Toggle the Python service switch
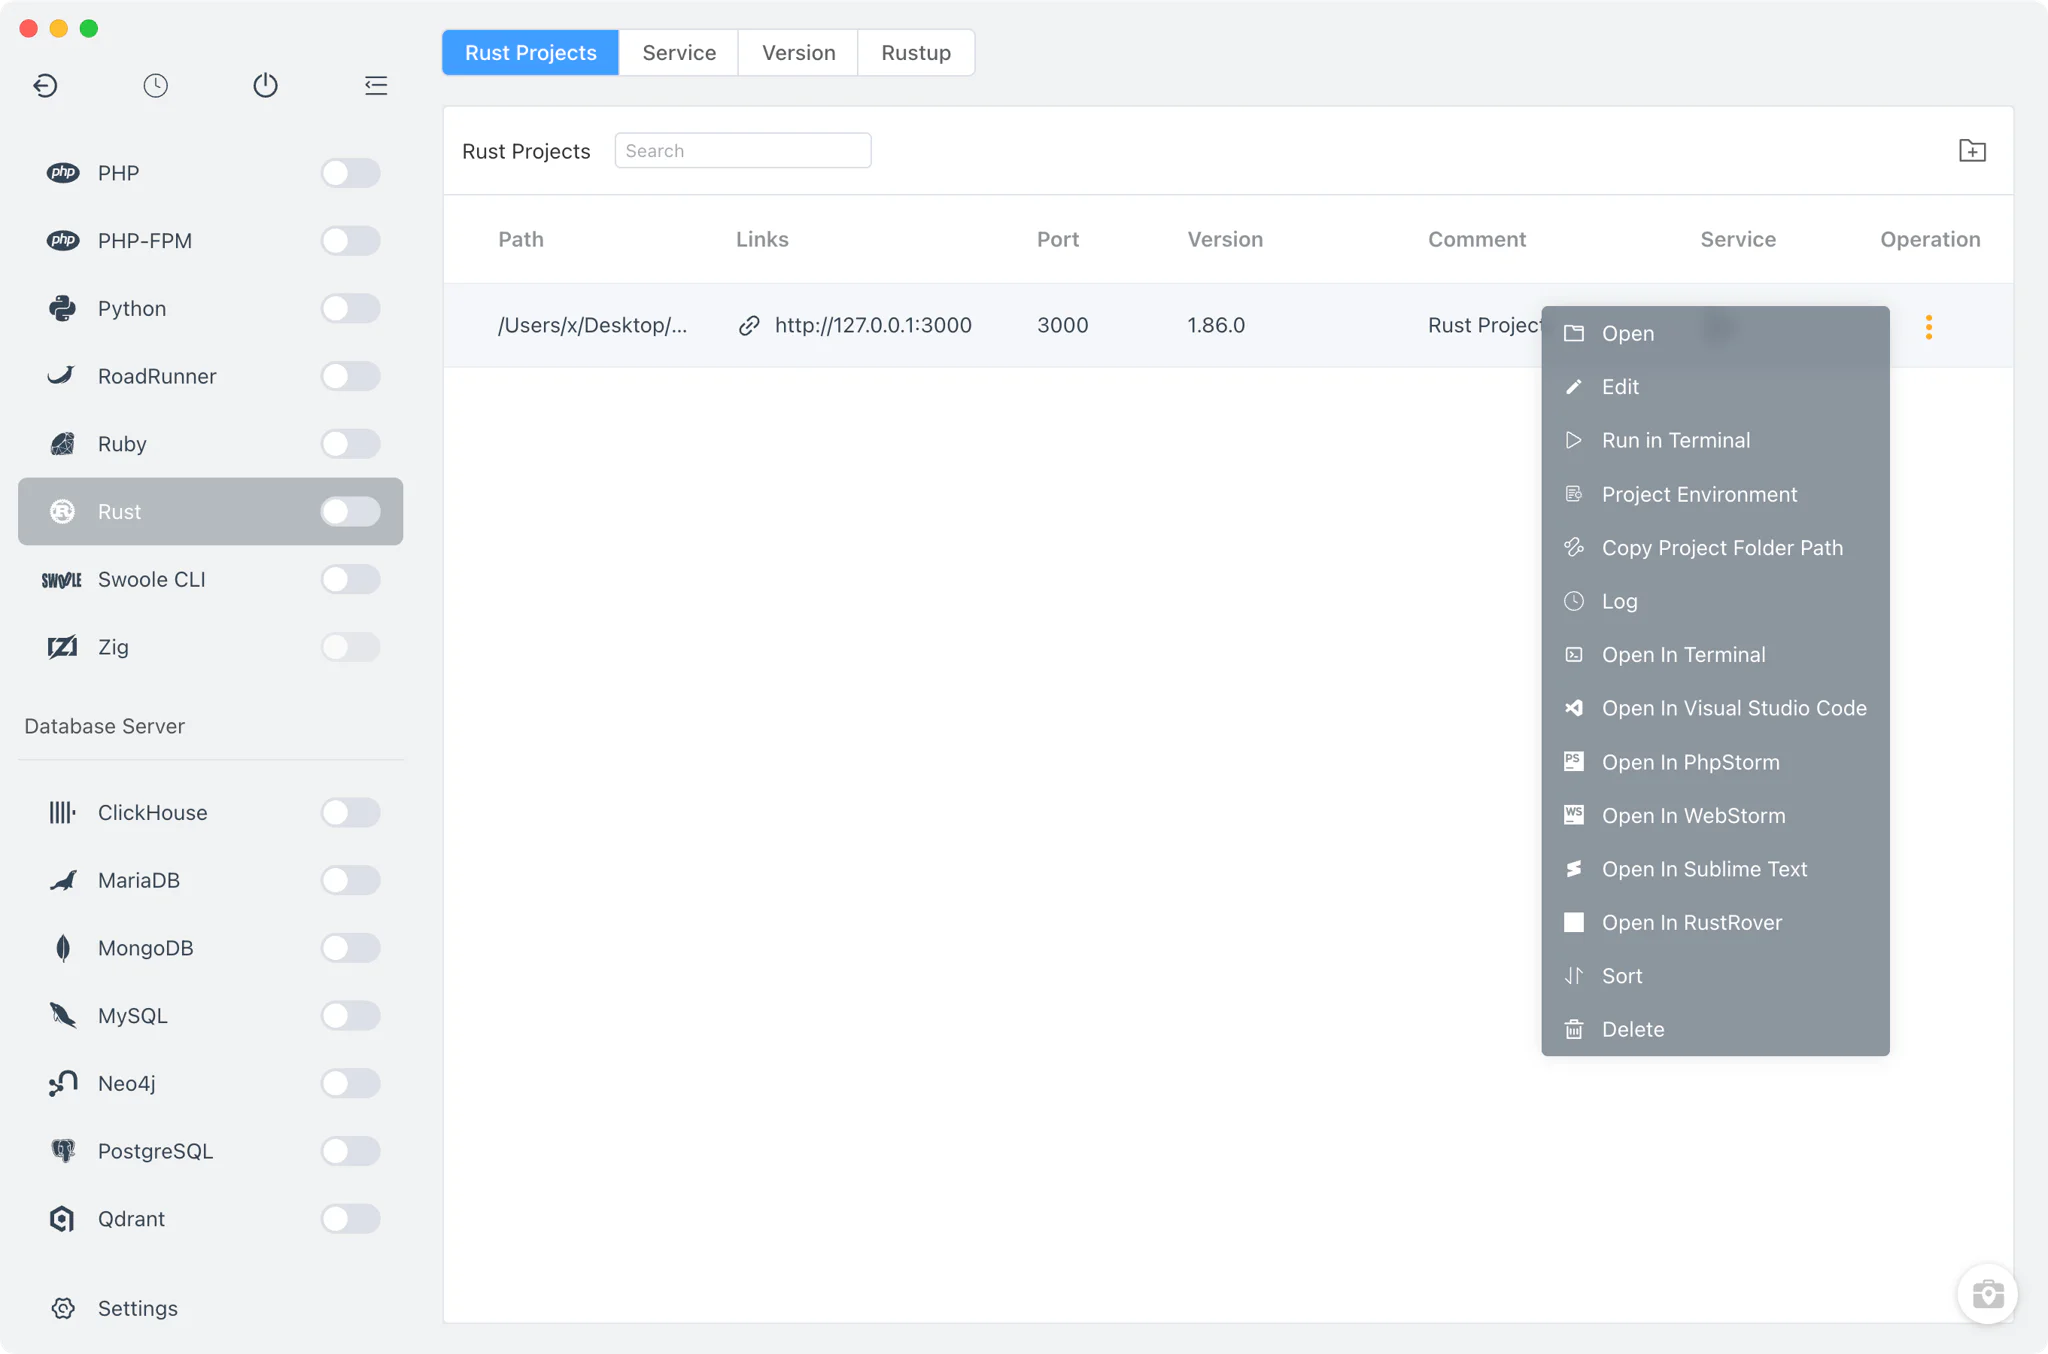2048x1354 pixels. click(x=350, y=308)
